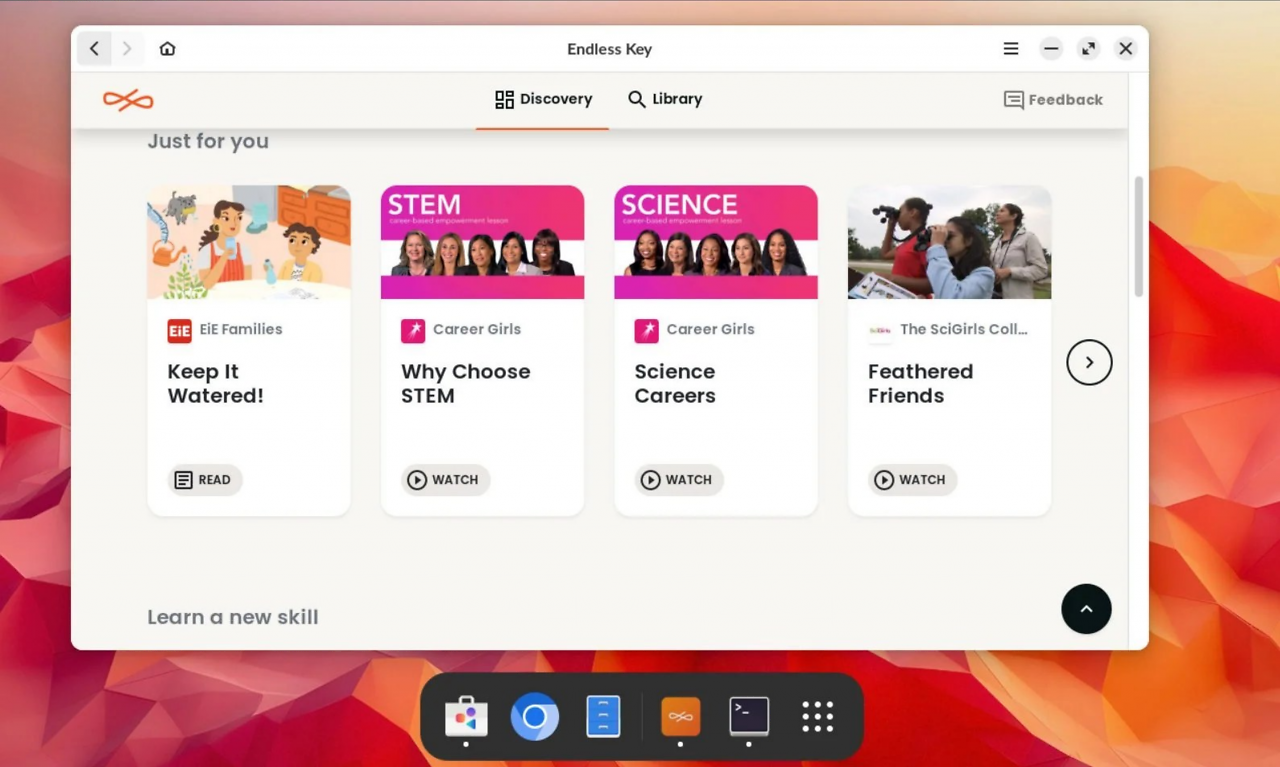The height and width of the screenshot is (767, 1280).
Task: Open the Files manager from the dock
Action: click(603, 716)
